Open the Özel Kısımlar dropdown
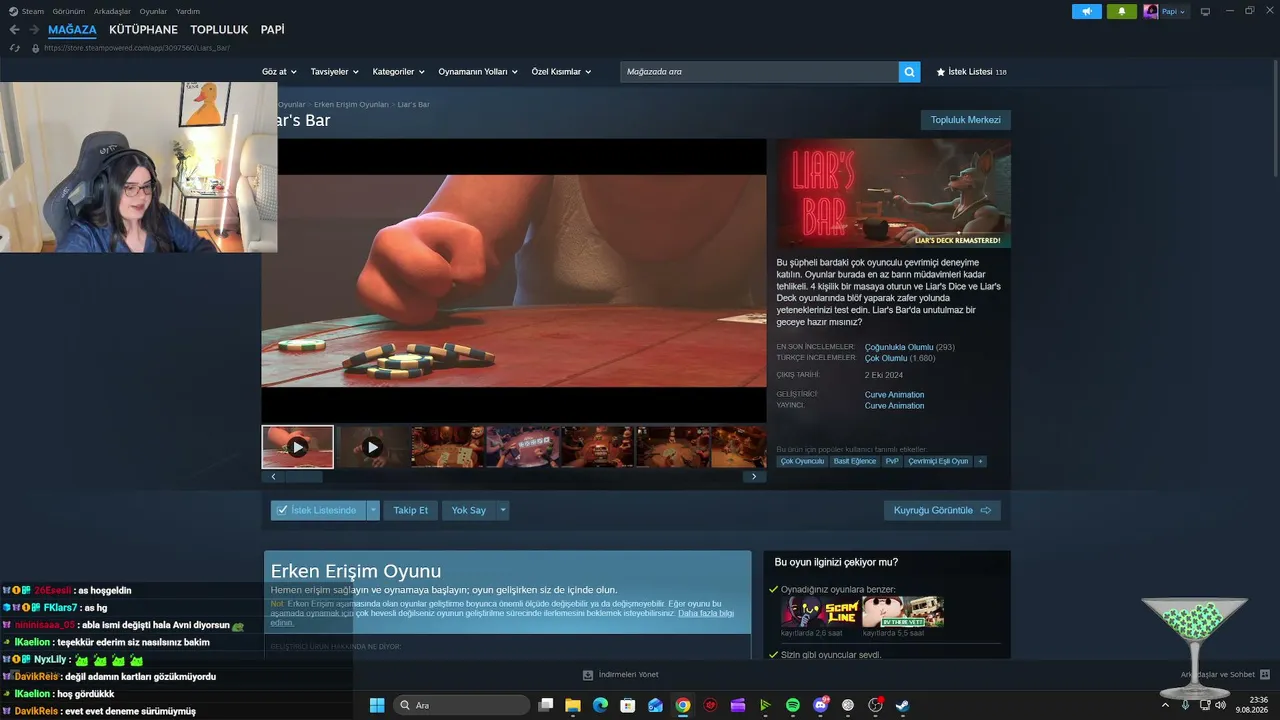This screenshot has height=720, width=1280. tap(561, 72)
